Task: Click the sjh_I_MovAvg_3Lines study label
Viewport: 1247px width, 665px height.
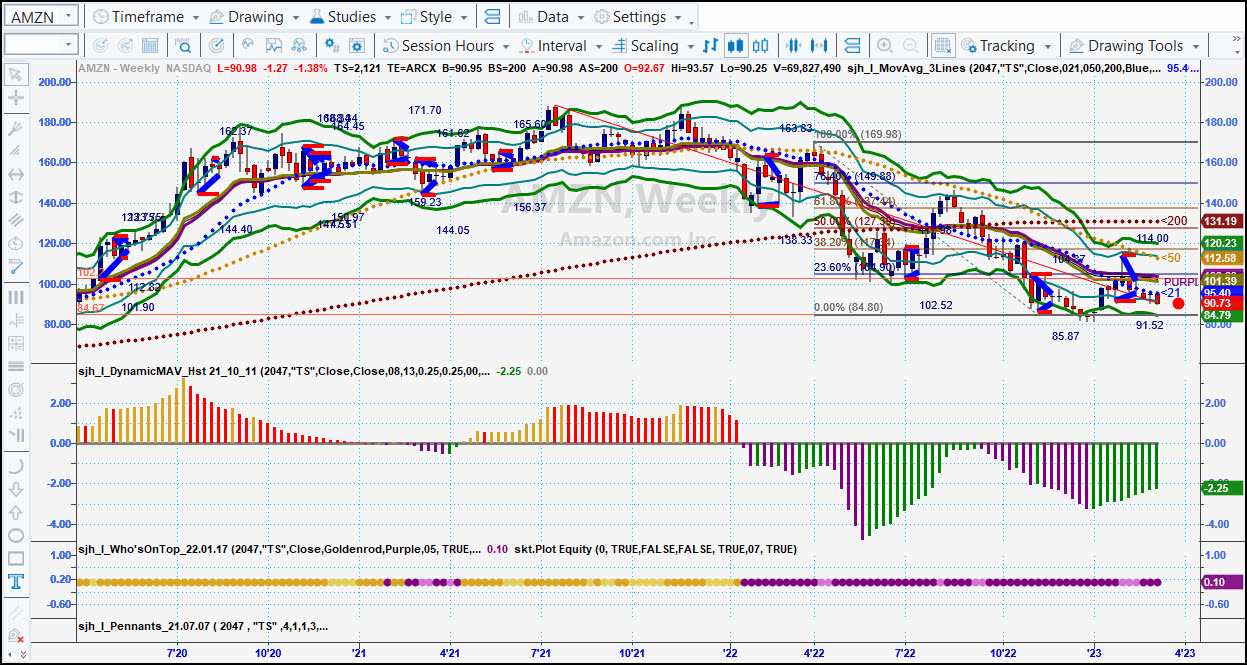Action: click(1004, 67)
